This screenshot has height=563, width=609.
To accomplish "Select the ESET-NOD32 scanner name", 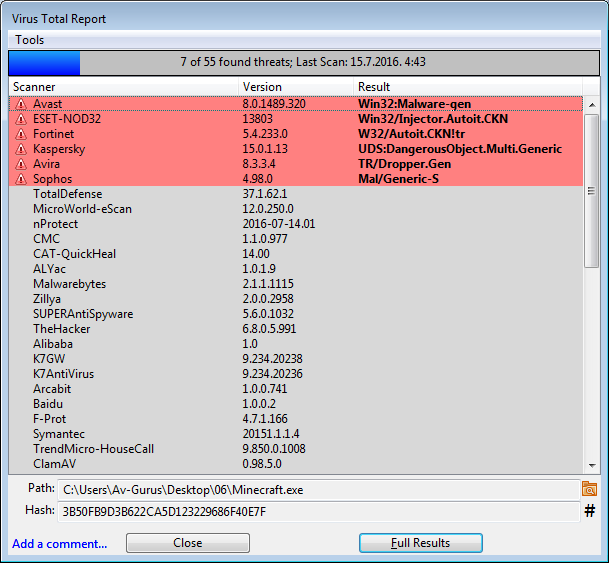I will [x=67, y=119].
